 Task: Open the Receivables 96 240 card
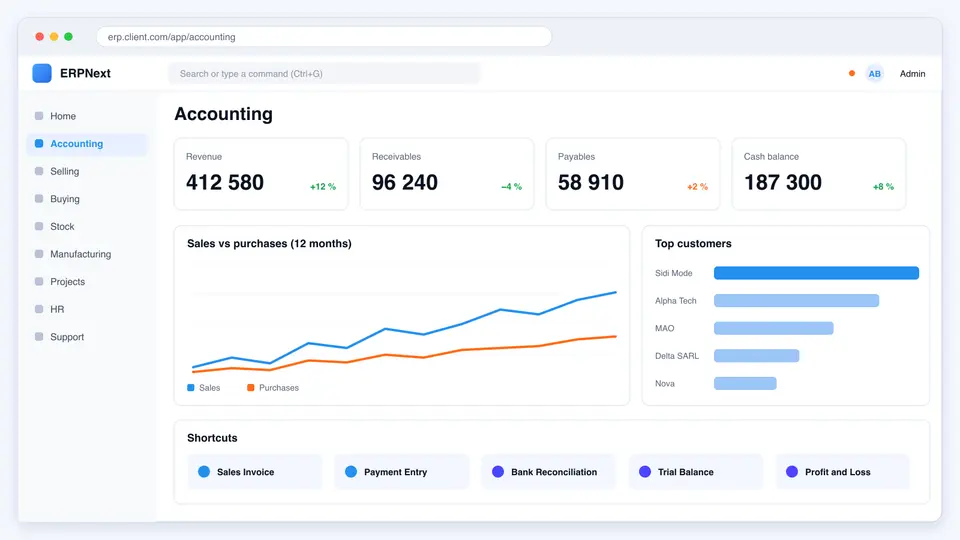point(447,174)
